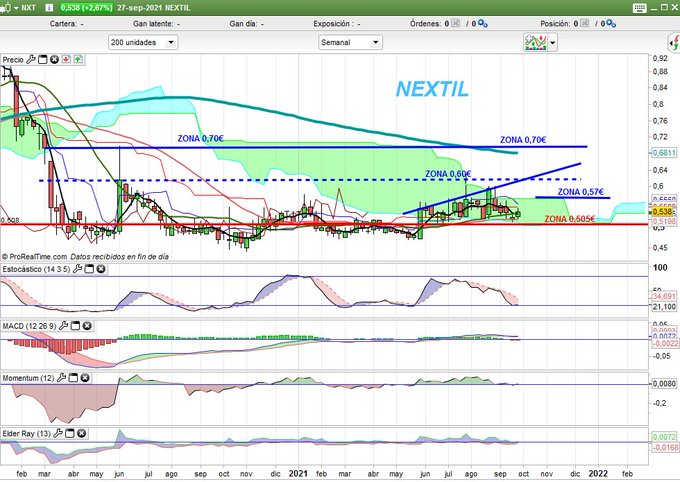Image resolution: width=680 pixels, height=482 pixels.
Task: Select the ZONA 0,57€ annotation
Action: [x=580, y=192]
